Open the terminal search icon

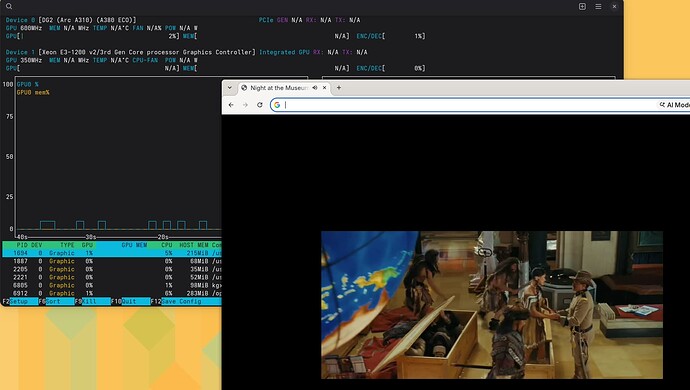(9, 7)
